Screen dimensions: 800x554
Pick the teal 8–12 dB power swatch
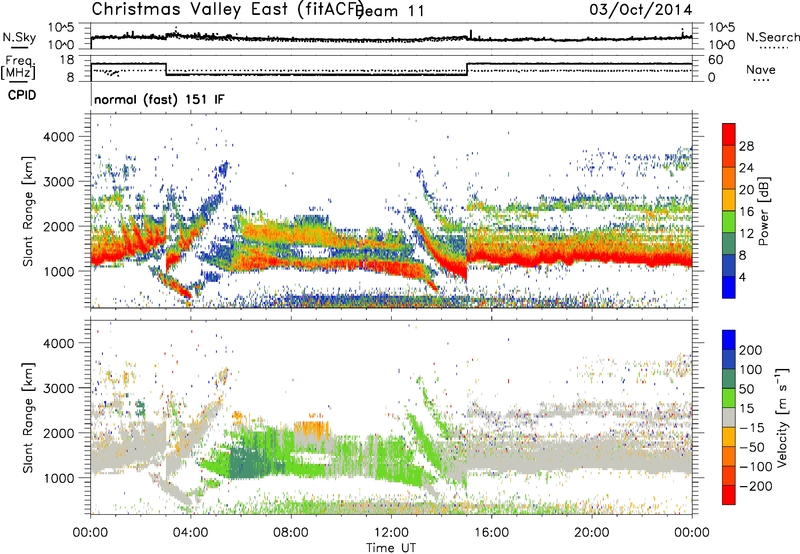tap(729, 244)
